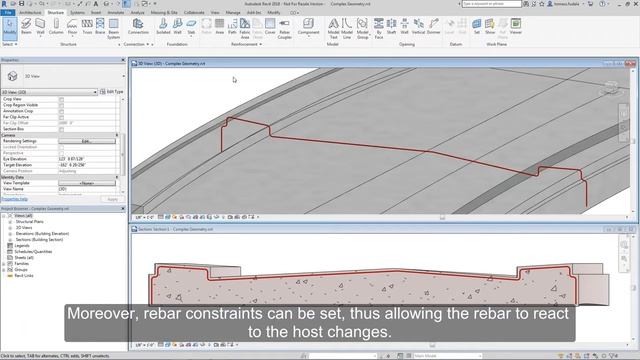Open the Model Group tool
Screen dimensions: 640x360
pyautogui.click(x=362, y=29)
